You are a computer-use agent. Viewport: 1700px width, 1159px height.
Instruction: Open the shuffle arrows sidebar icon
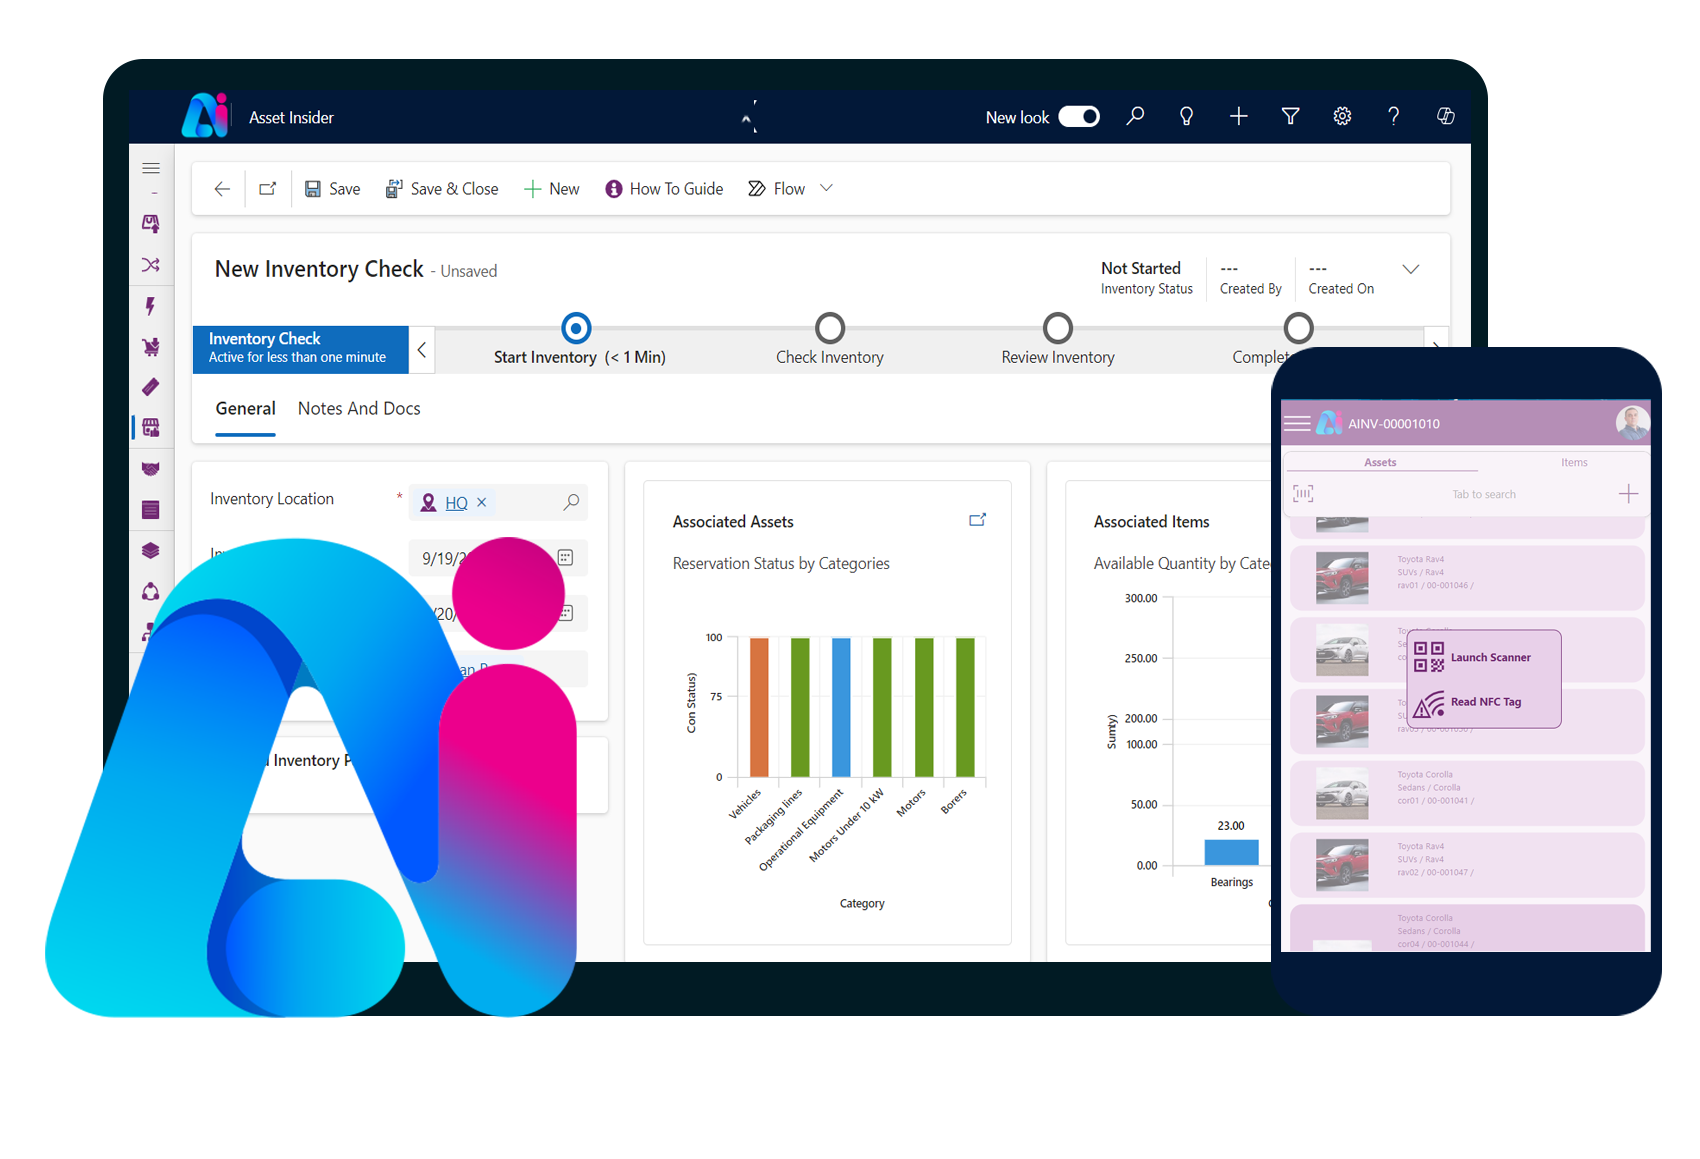click(151, 265)
